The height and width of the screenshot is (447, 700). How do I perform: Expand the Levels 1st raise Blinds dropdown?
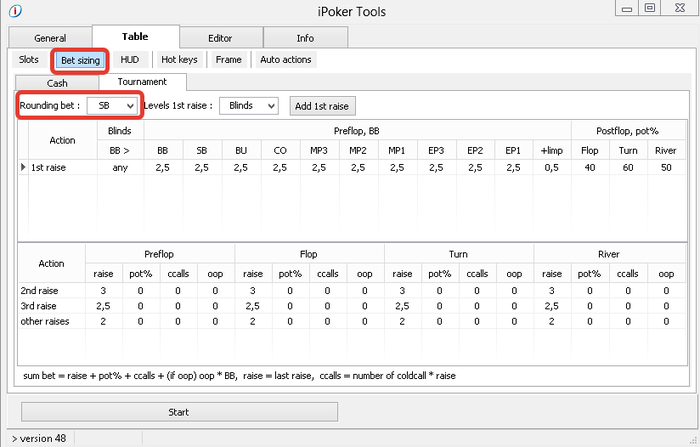click(x=249, y=106)
